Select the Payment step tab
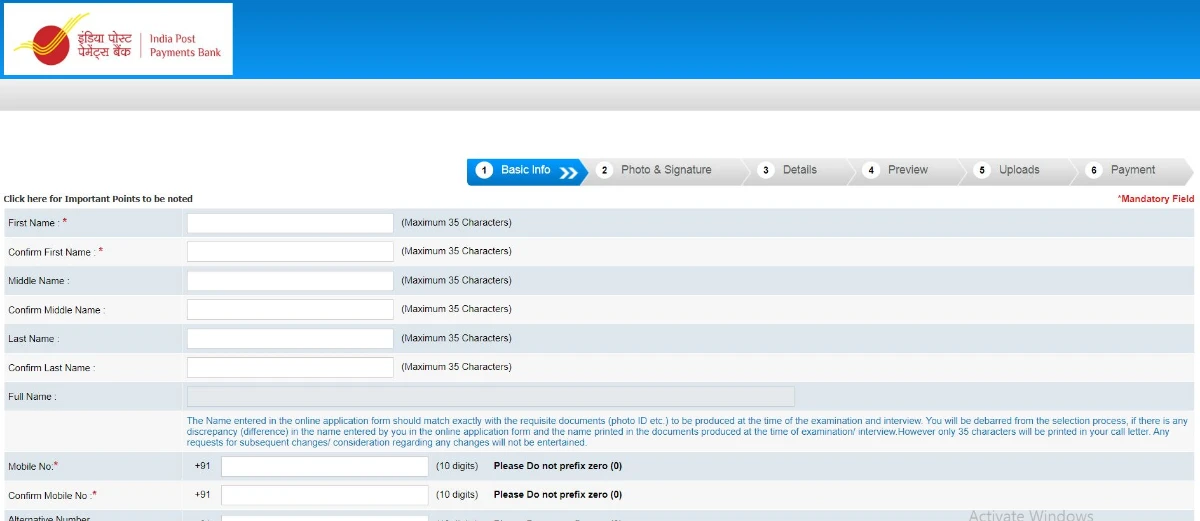Image resolution: width=1200 pixels, height=521 pixels. point(1133,170)
